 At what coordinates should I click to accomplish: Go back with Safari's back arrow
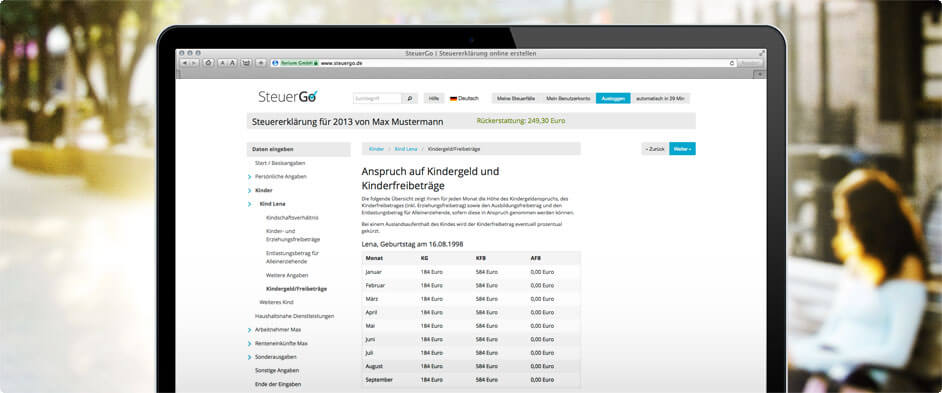pyautogui.click(x=184, y=62)
